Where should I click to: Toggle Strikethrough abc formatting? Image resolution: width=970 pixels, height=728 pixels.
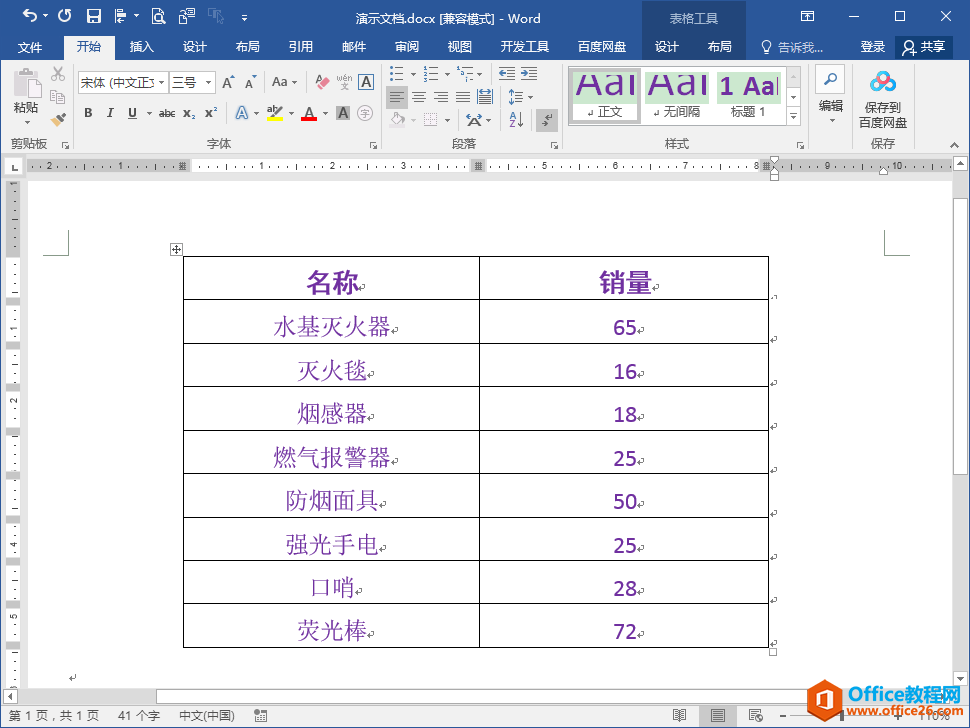click(x=166, y=113)
